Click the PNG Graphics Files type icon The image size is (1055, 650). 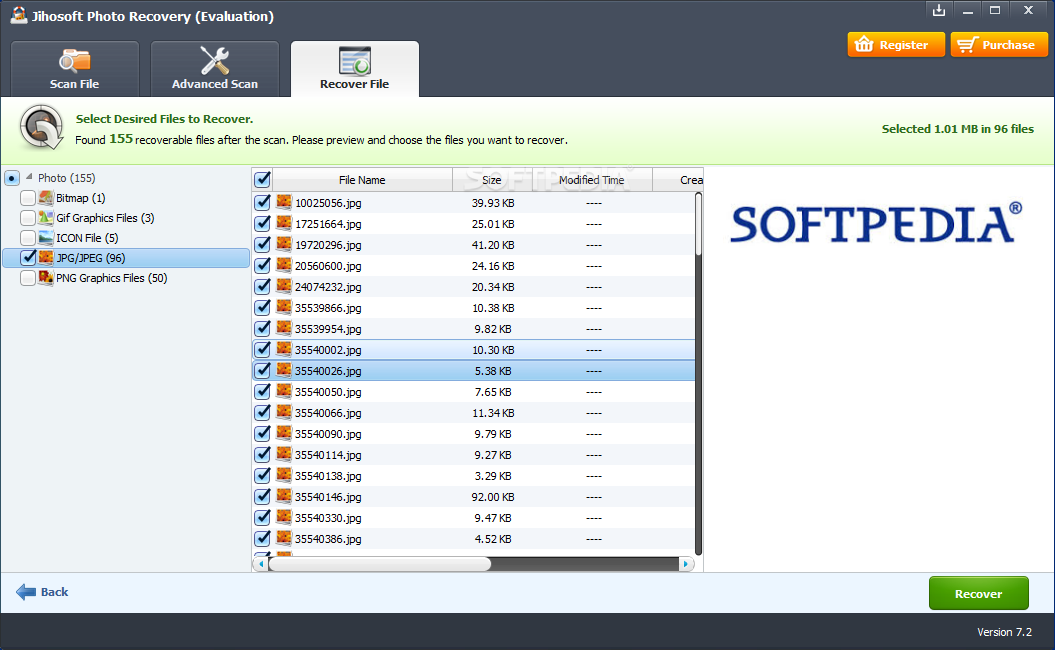pos(46,277)
